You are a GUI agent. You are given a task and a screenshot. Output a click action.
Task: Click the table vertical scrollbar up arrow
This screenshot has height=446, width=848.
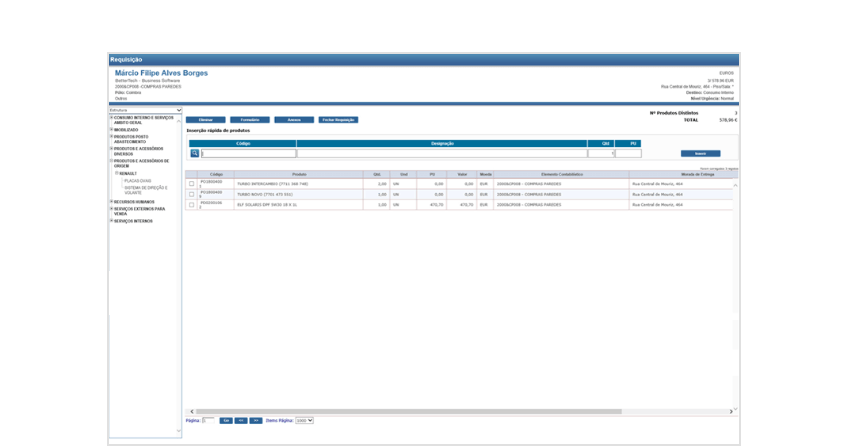pyautogui.click(x=736, y=185)
